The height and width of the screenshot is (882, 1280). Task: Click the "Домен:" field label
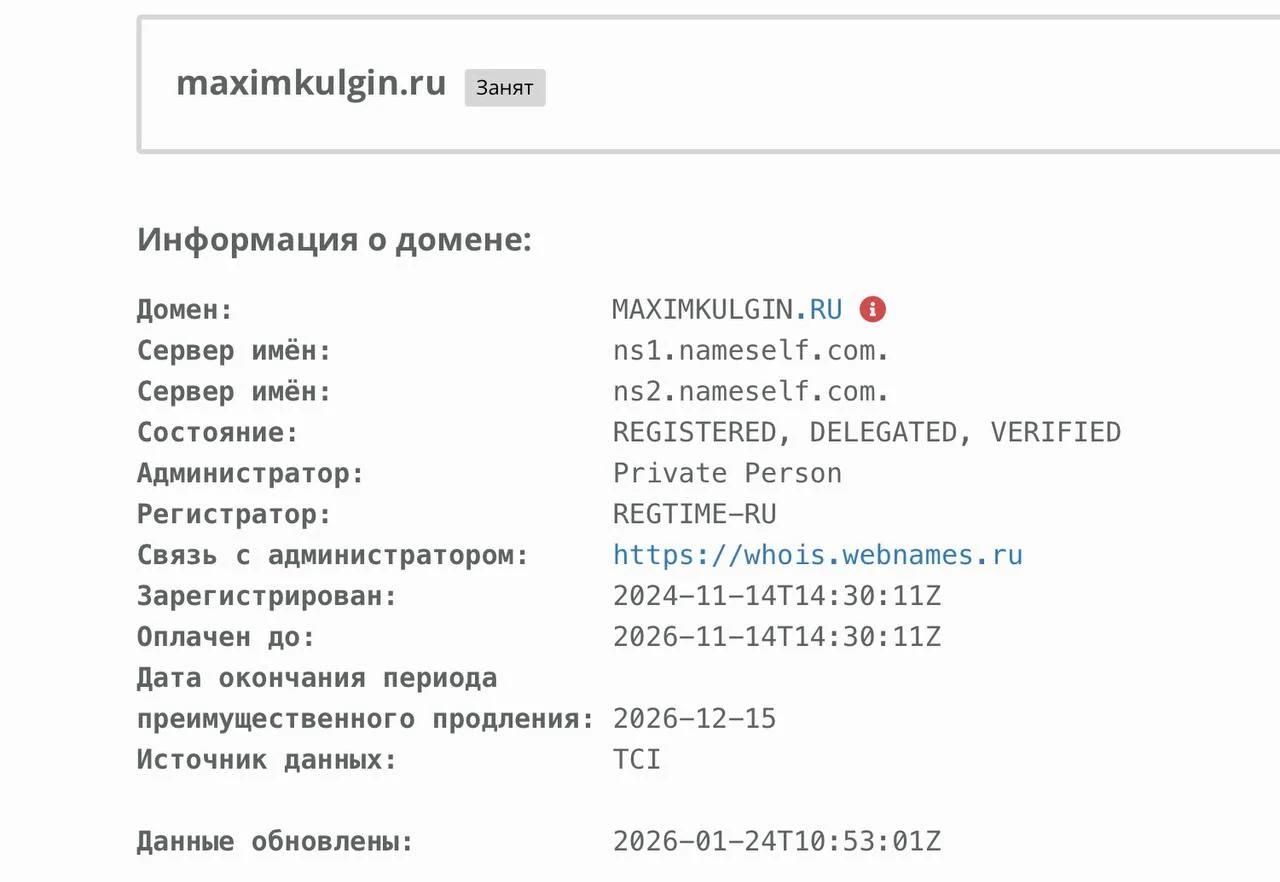pos(185,310)
